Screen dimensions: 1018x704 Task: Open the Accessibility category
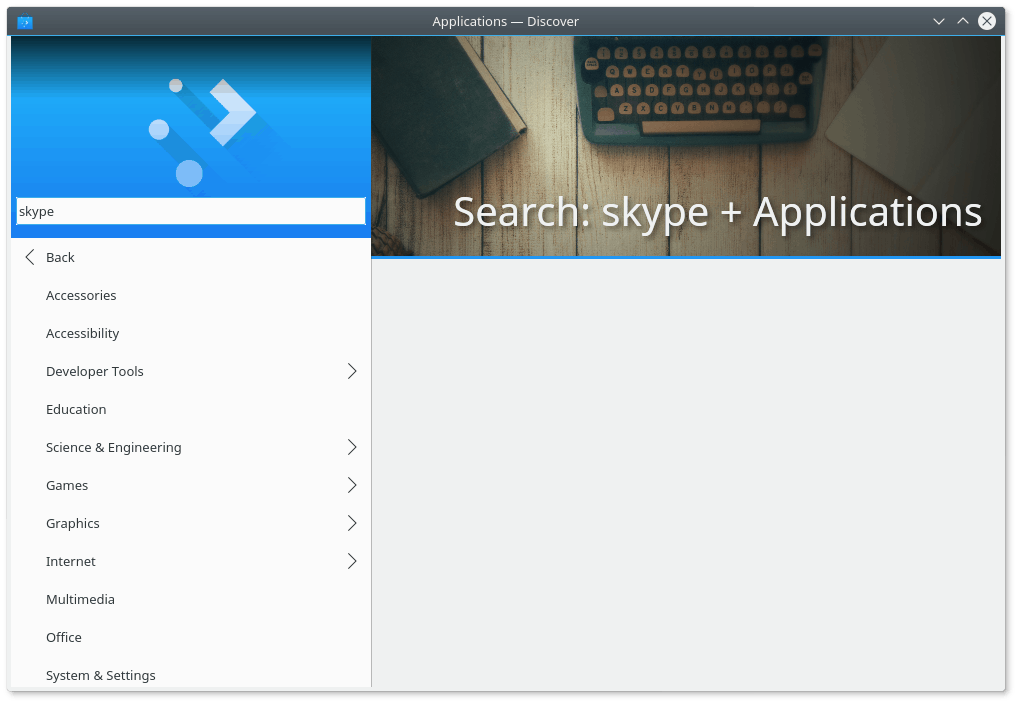[191, 333]
